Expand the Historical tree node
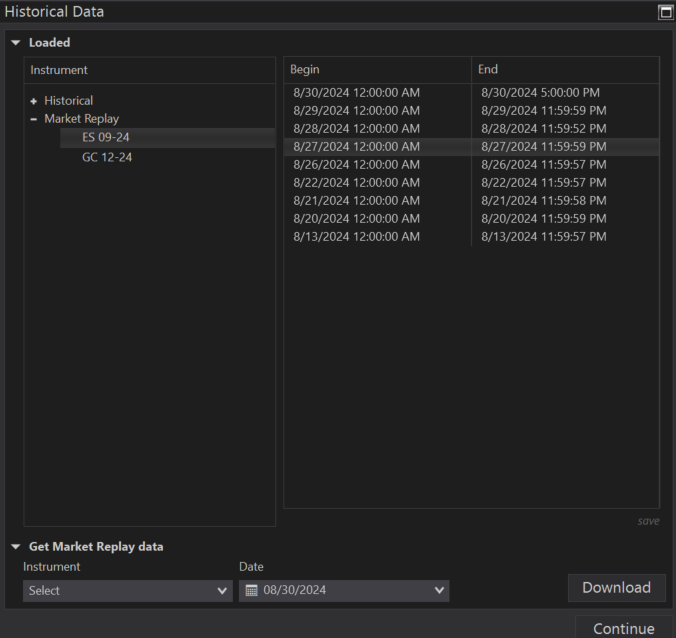This screenshot has width=676, height=638. coord(34,101)
